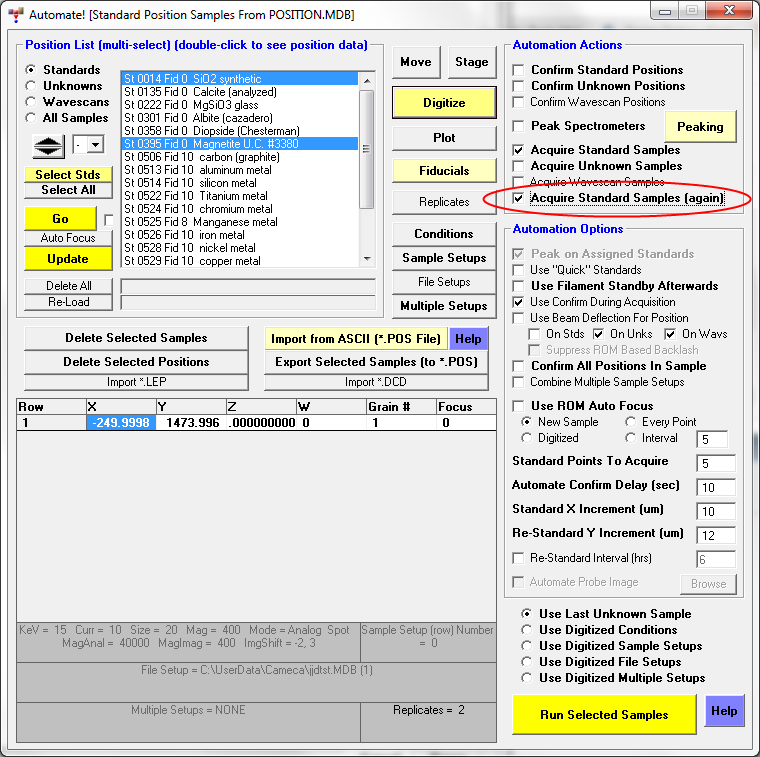Click the Fiducials button
The width and height of the screenshot is (760, 757).
[444, 171]
